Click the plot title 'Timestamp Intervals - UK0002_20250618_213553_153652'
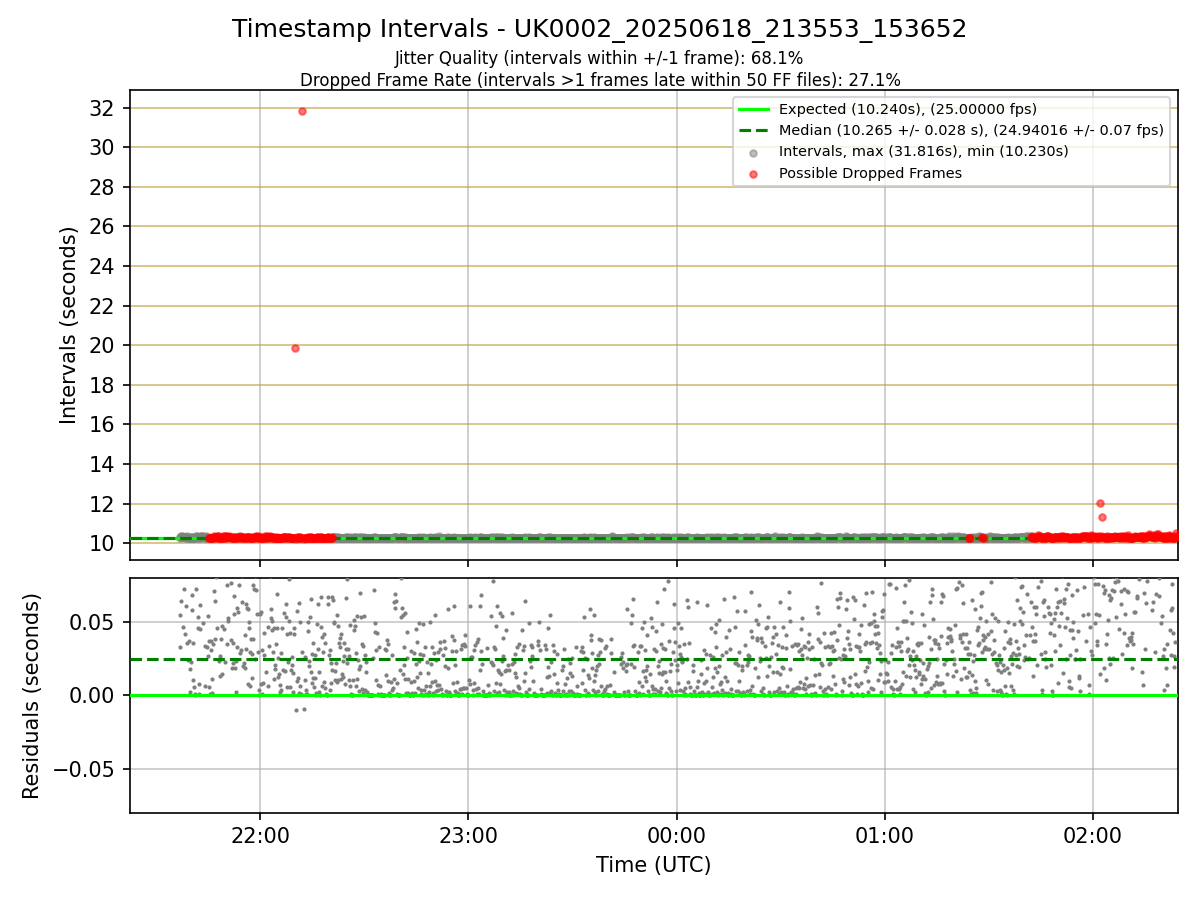The width and height of the screenshot is (1200, 900). click(x=599, y=29)
